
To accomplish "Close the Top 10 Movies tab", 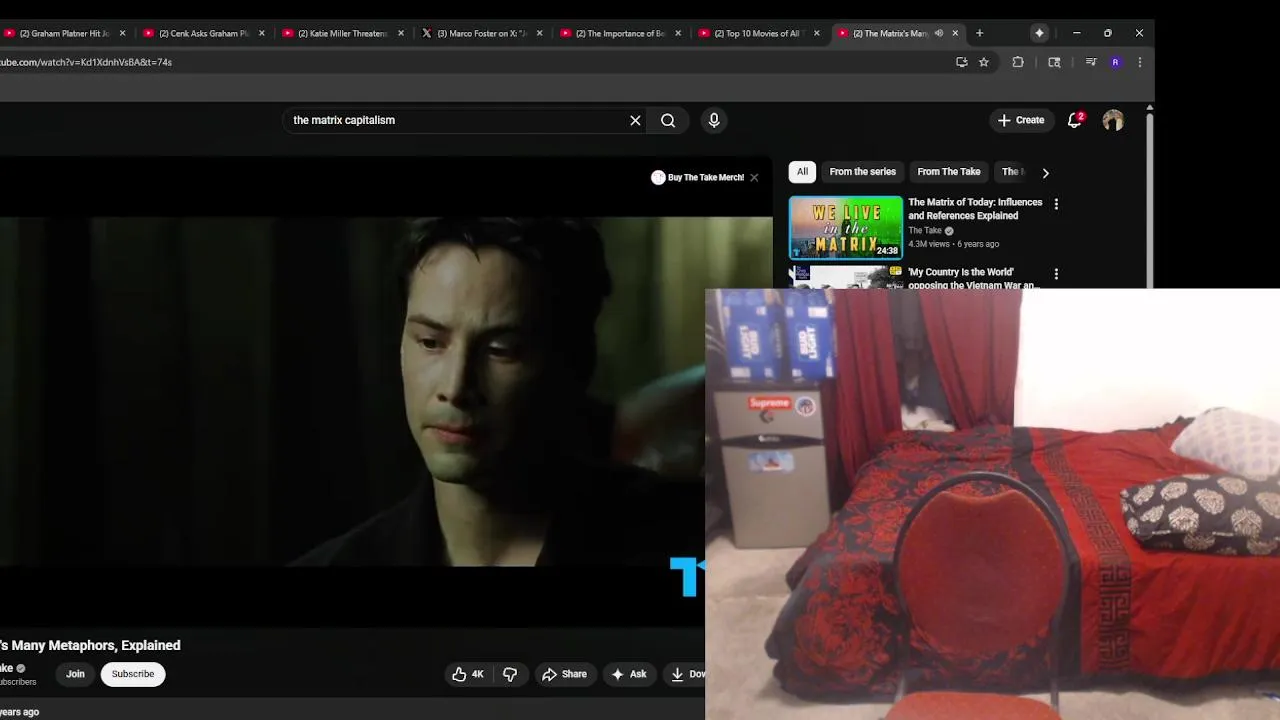I will pos(817,33).
